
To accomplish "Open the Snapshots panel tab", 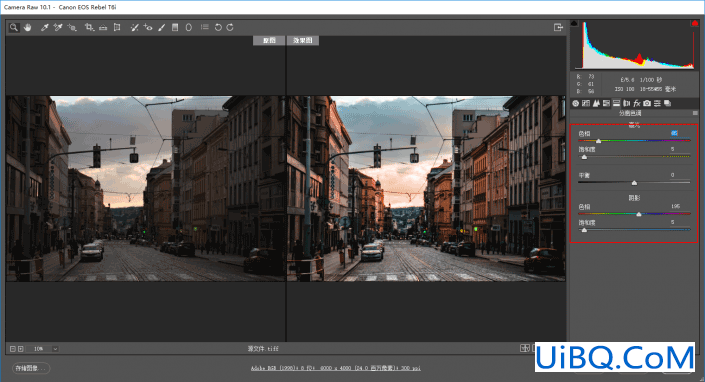I will pos(668,103).
